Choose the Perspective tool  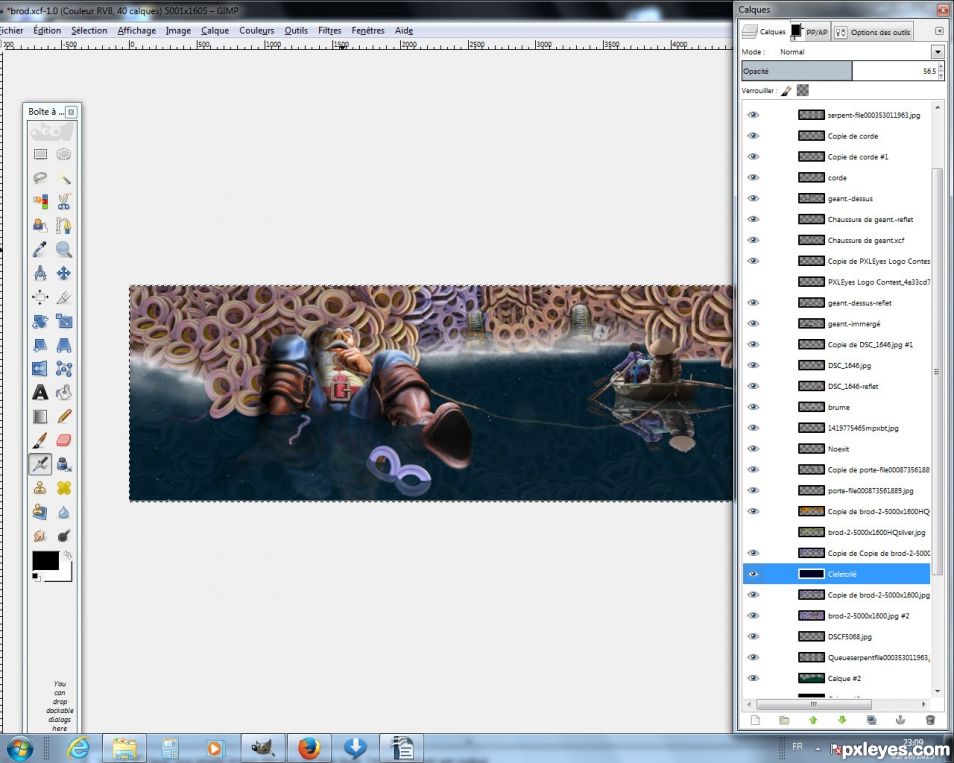[x=64, y=345]
